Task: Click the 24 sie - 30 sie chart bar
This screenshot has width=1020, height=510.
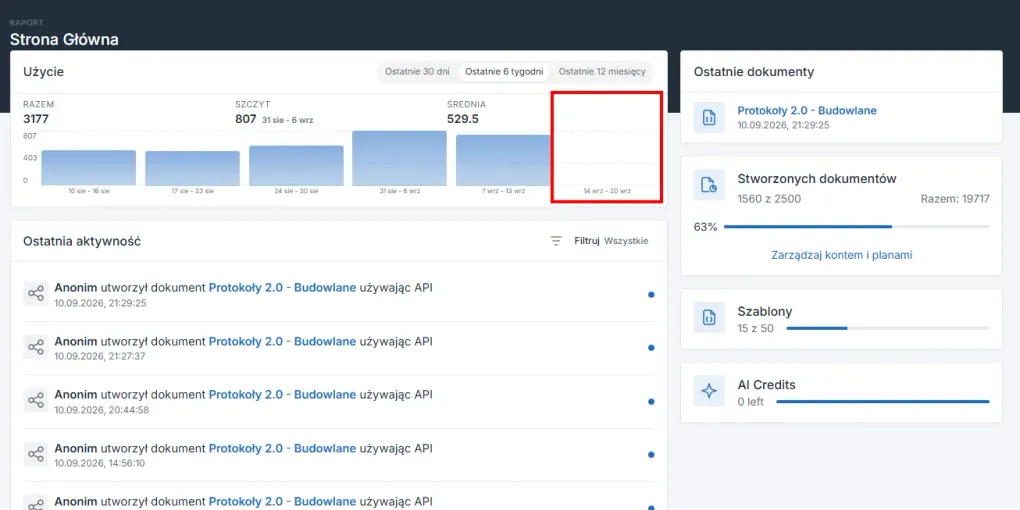Action: pos(296,165)
